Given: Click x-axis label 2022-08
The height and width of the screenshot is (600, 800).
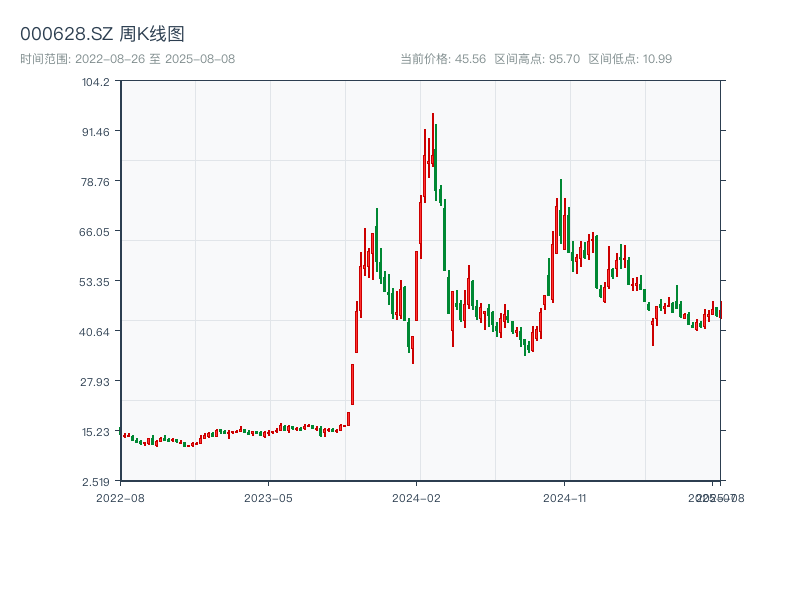Looking at the screenshot, I should click(120, 498).
